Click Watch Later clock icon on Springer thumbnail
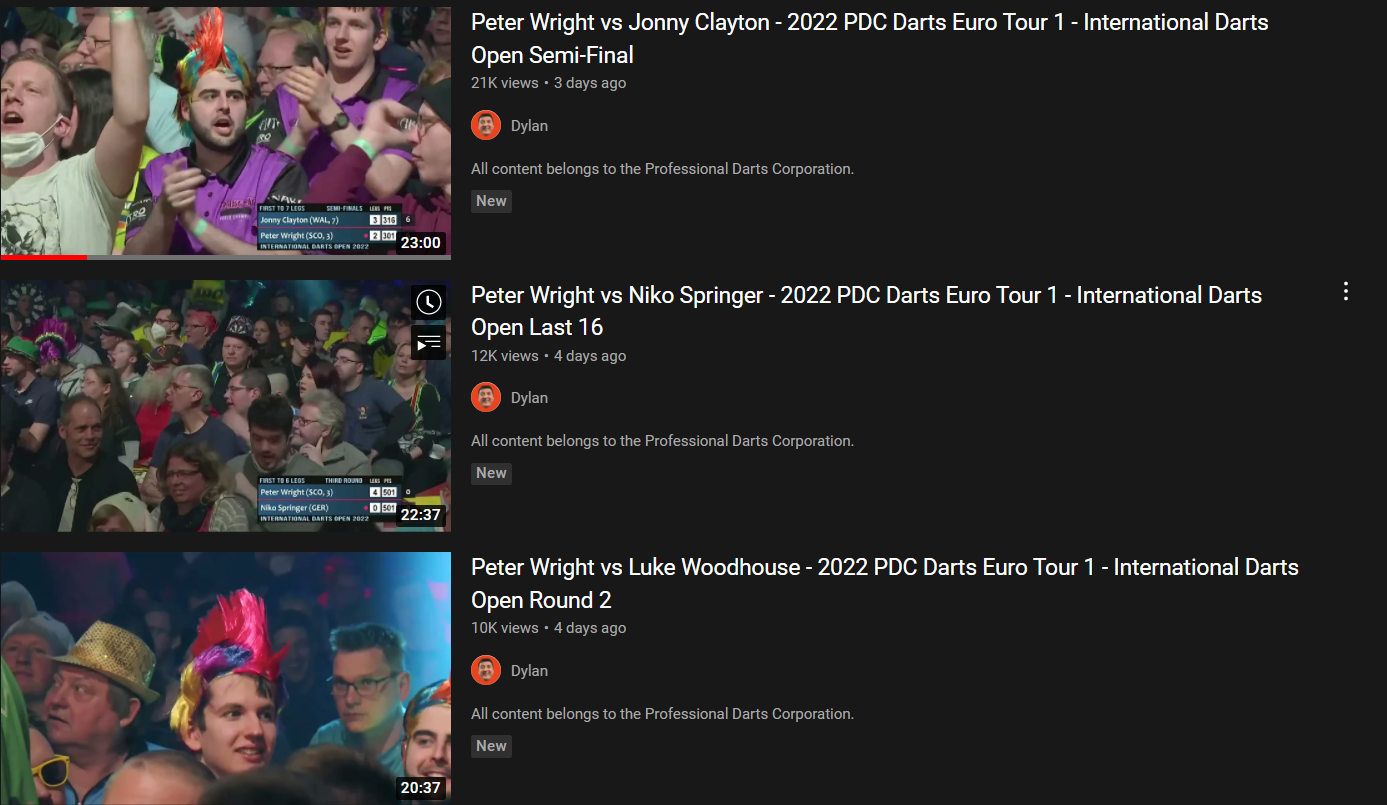The image size is (1387, 805). point(429,302)
